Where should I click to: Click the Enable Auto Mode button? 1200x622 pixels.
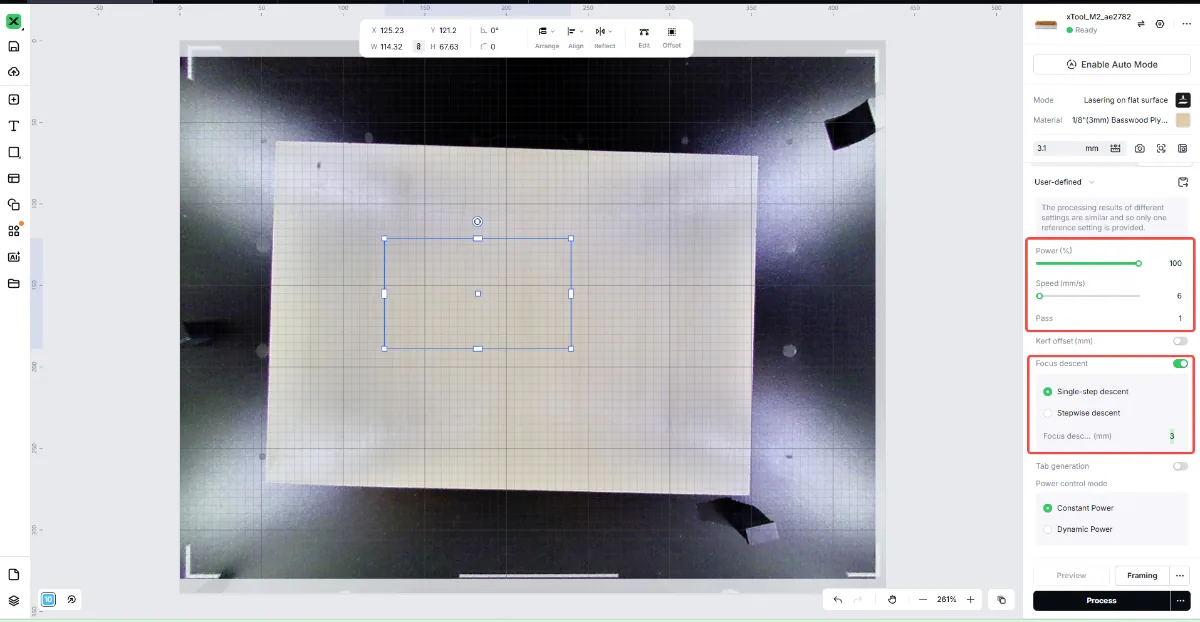pyautogui.click(x=1111, y=64)
